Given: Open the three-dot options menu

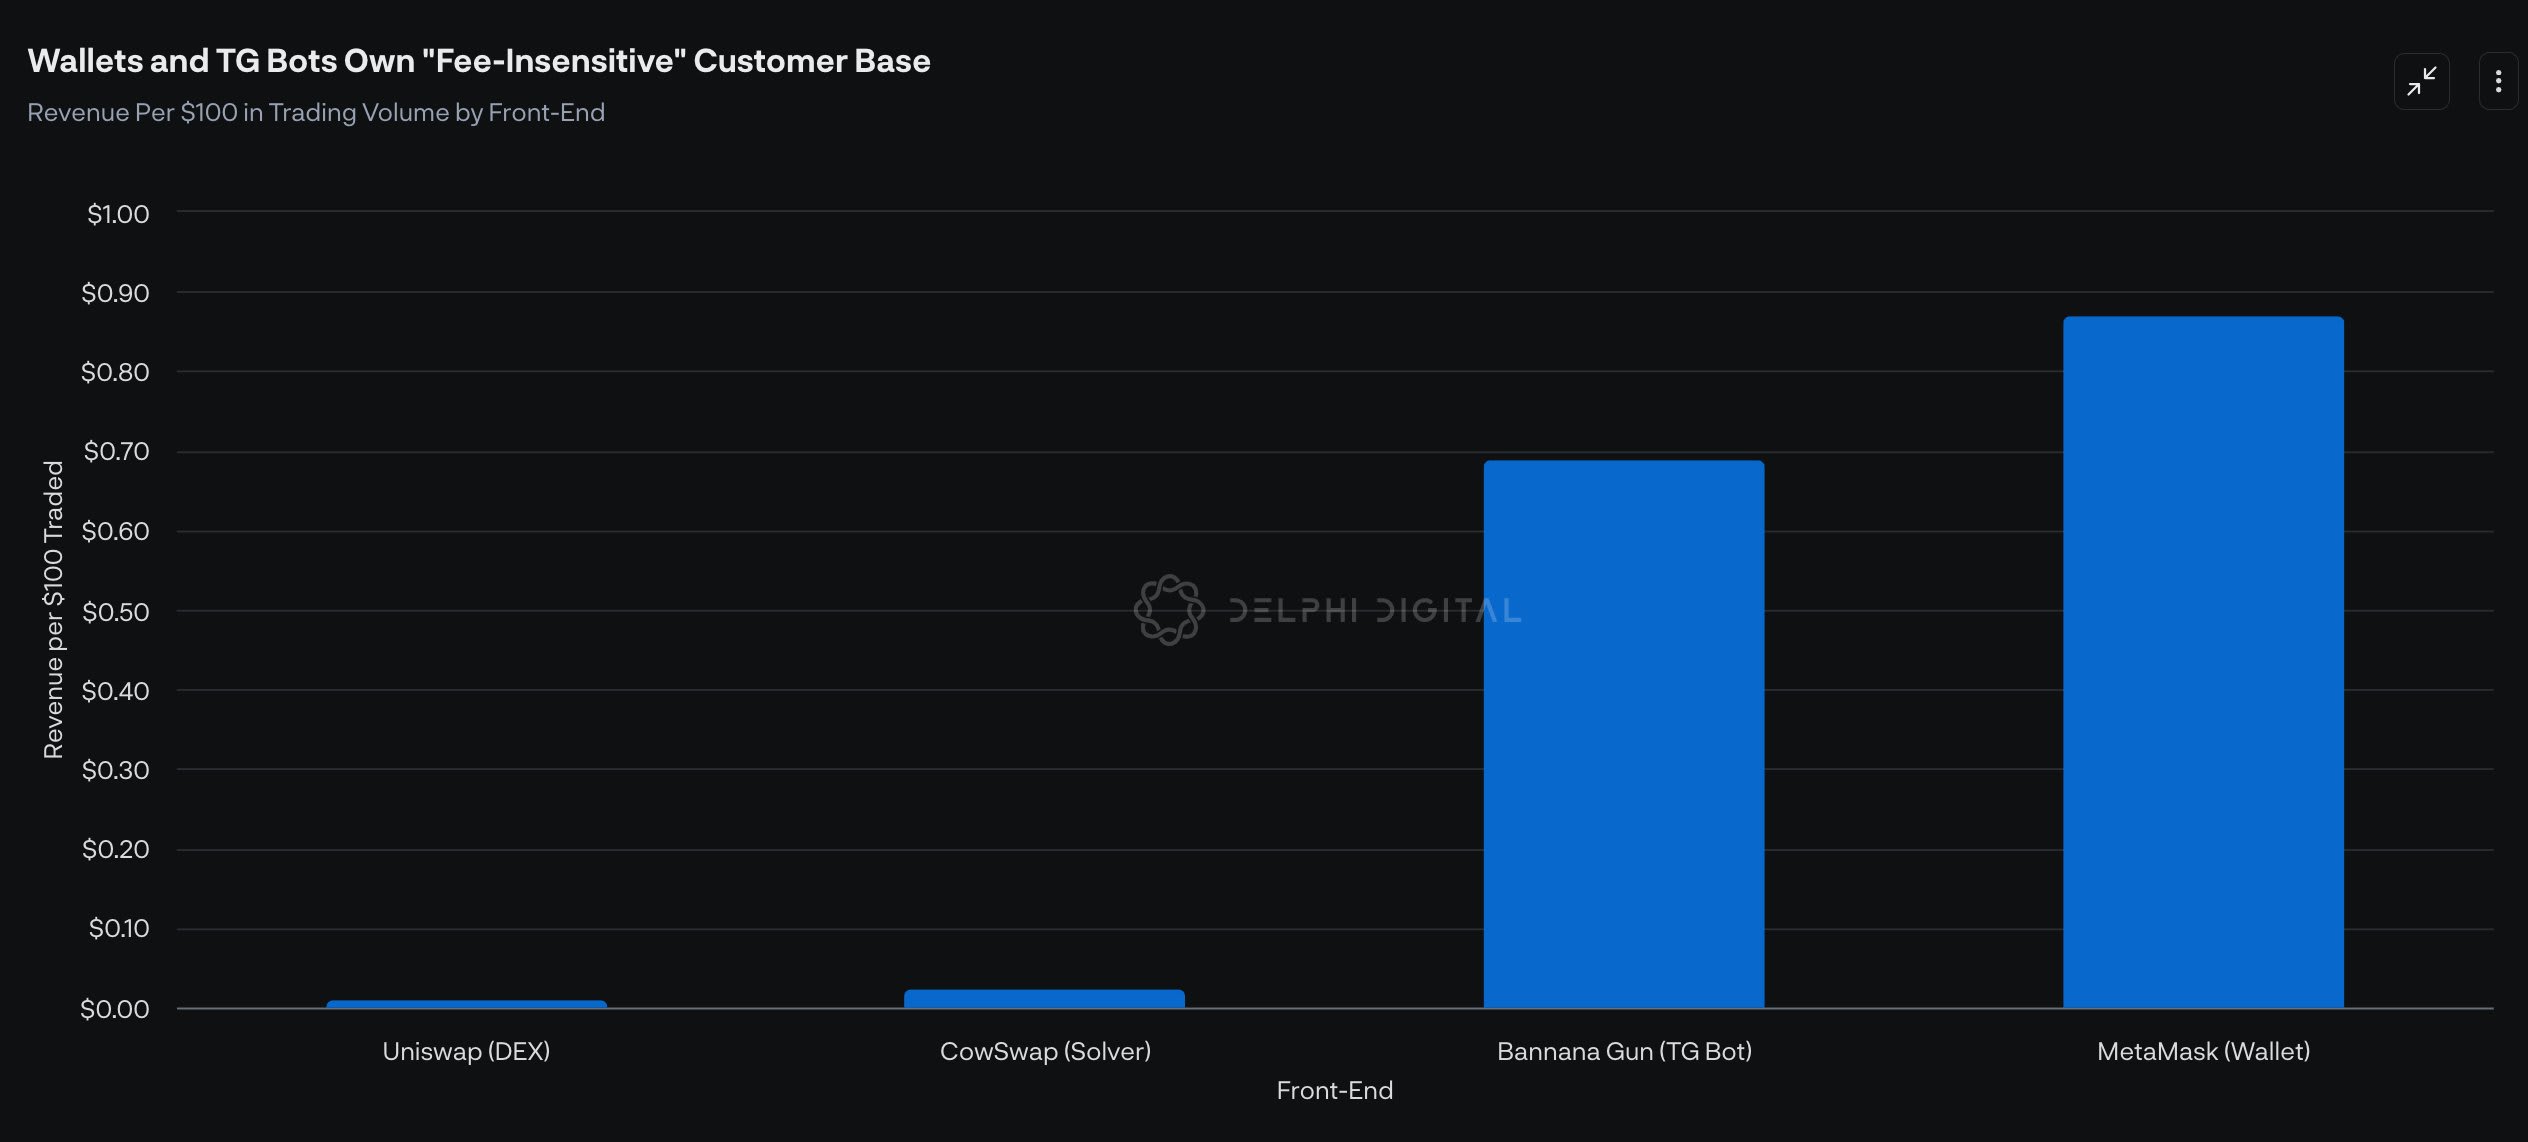Looking at the screenshot, I should coord(2497,81).
